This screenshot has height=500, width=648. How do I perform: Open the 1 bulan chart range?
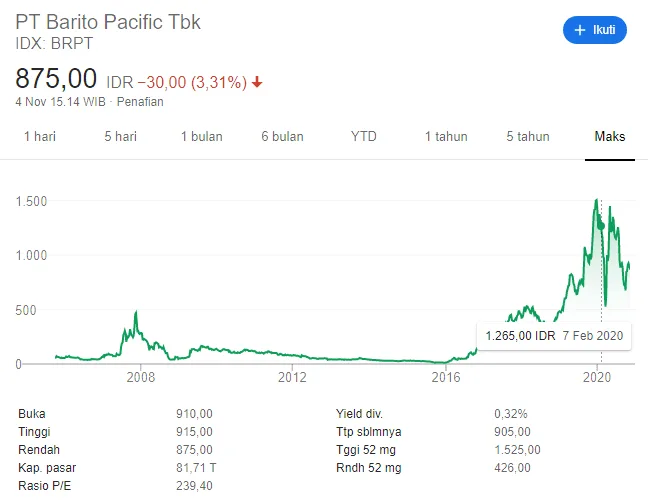tap(201, 136)
